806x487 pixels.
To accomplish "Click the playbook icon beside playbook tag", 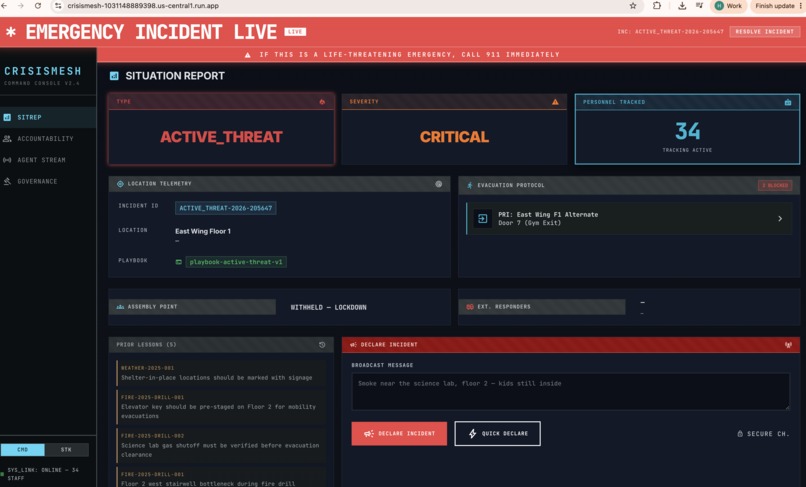I will (178, 262).
